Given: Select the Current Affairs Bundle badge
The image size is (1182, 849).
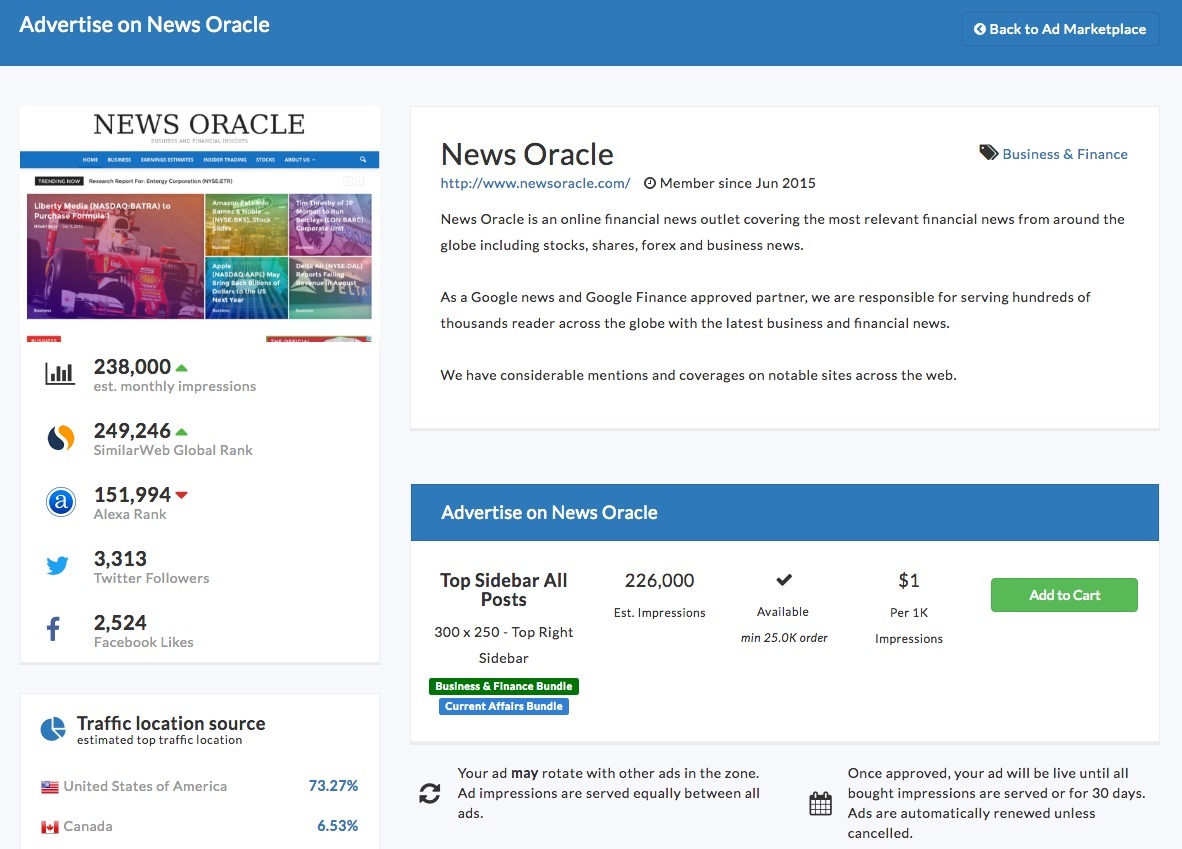Looking at the screenshot, I should click(504, 706).
